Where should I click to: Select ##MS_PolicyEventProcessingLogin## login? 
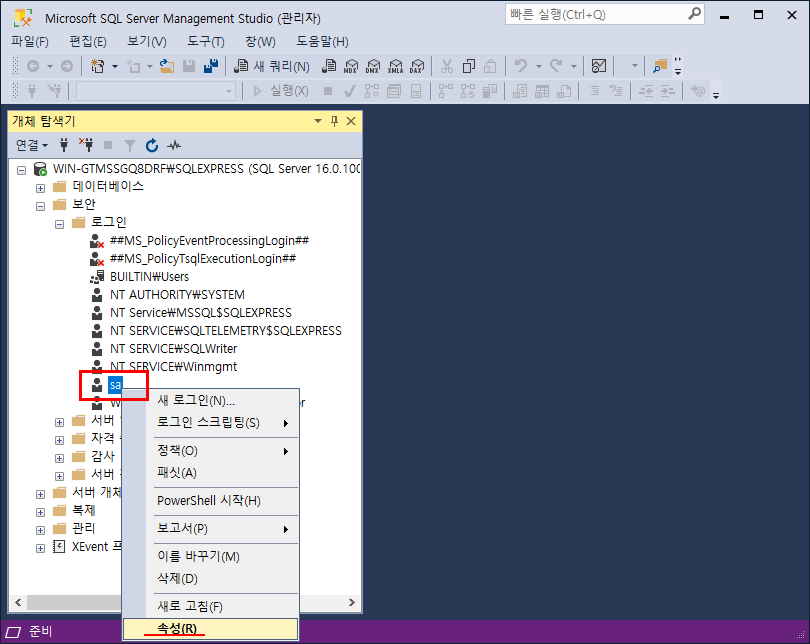click(209, 241)
